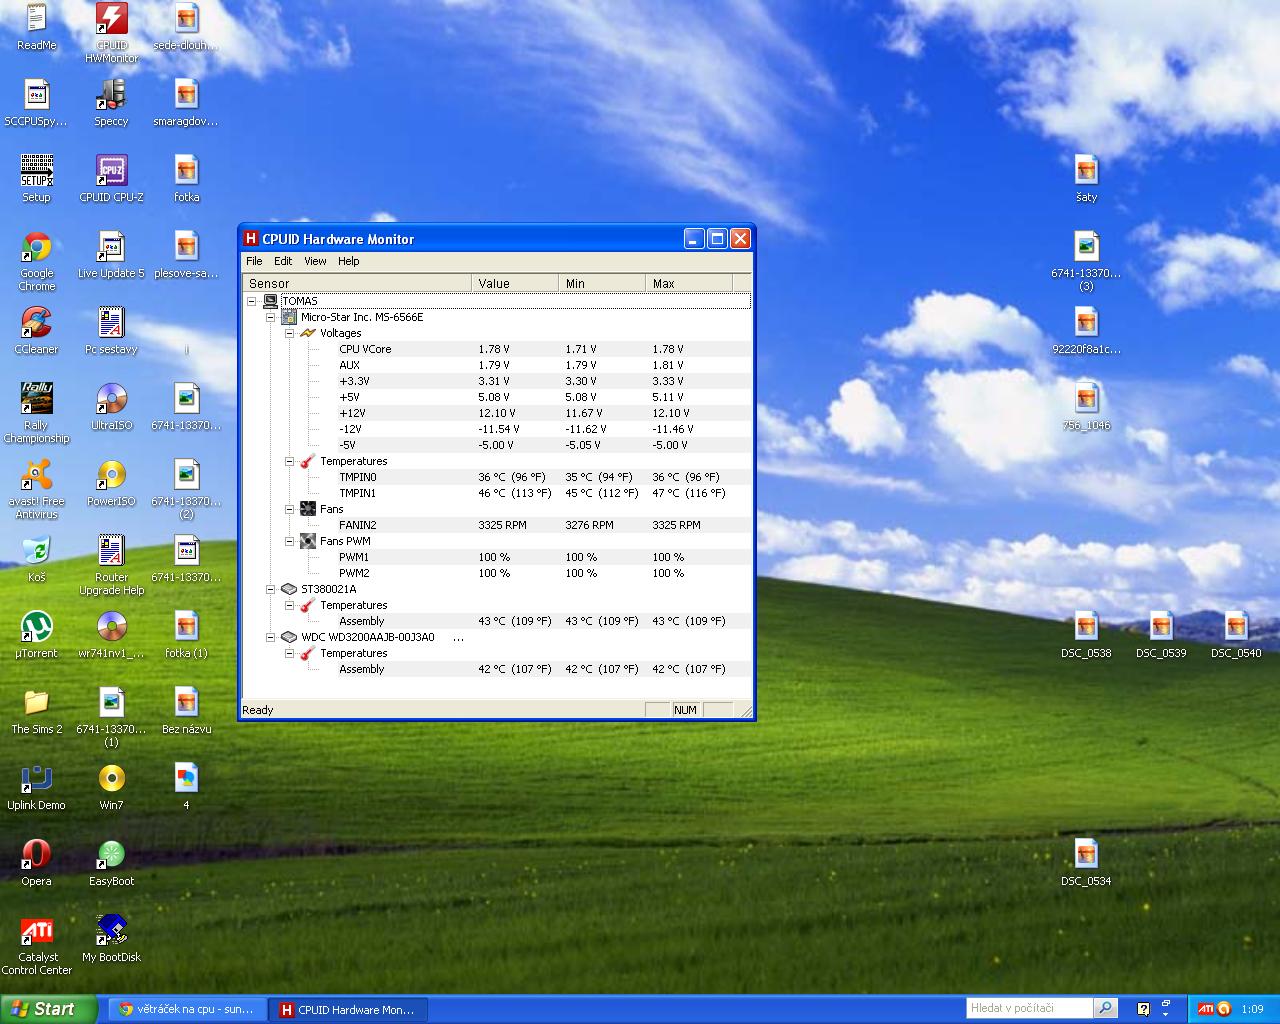Image resolution: width=1280 pixels, height=1024 pixels.
Task: Click the 1:09 system clock
Action: [1252, 1009]
